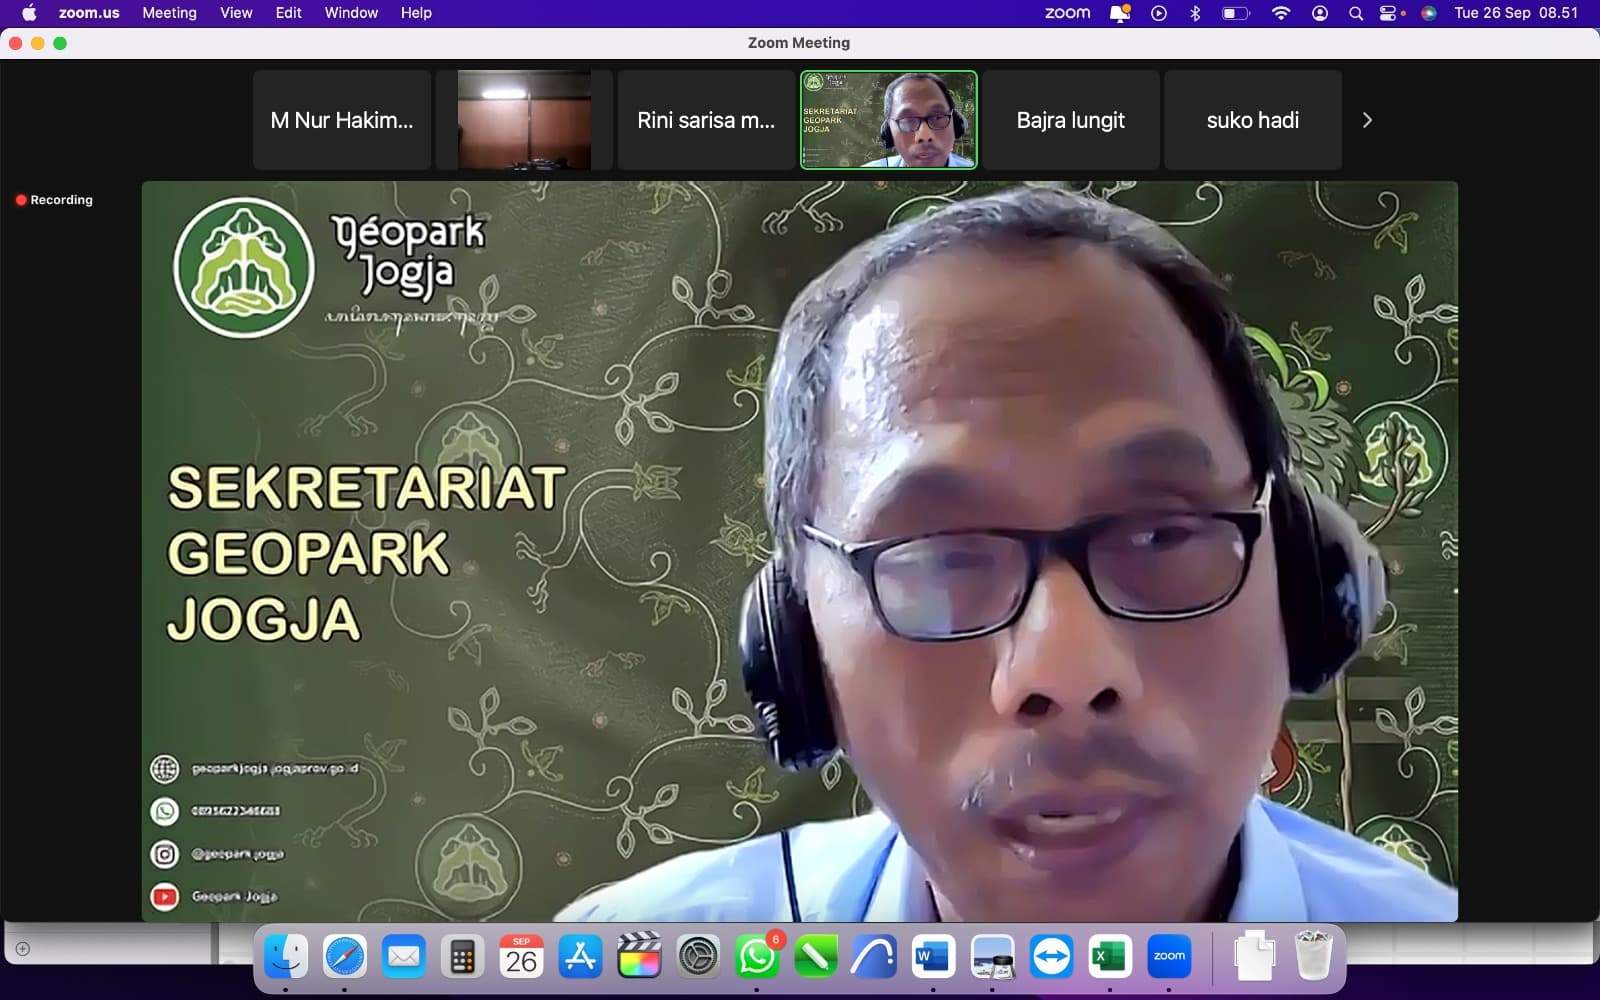Open the Window menu

[351, 13]
